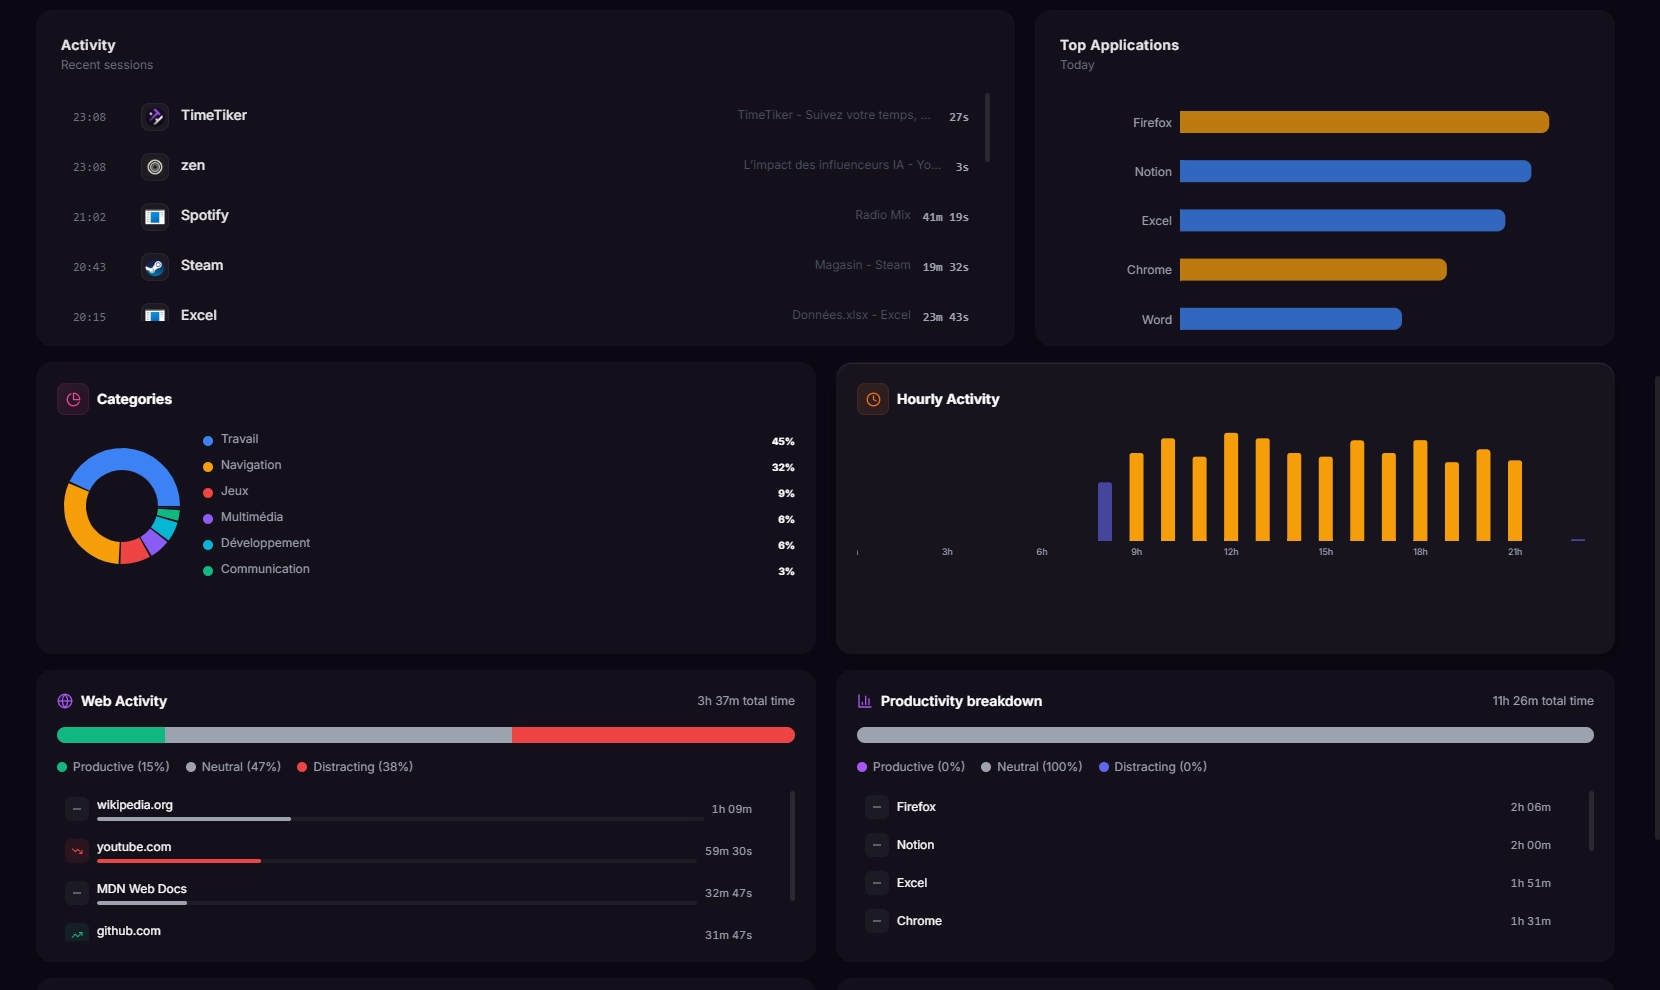This screenshot has height=990, width=1660.
Task: Click the Productivity breakdown chart icon
Action: click(x=865, y=701)
